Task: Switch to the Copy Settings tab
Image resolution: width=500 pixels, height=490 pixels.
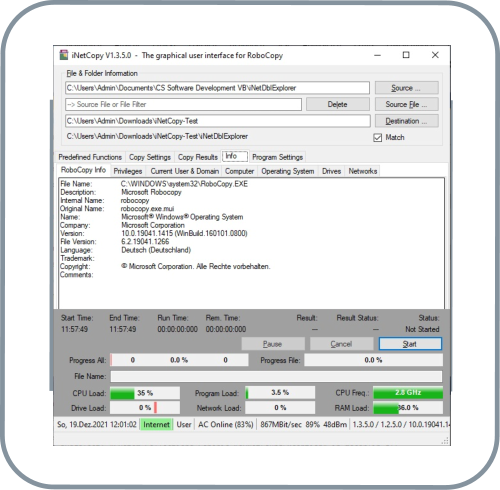Action: [x=150, y=157]
